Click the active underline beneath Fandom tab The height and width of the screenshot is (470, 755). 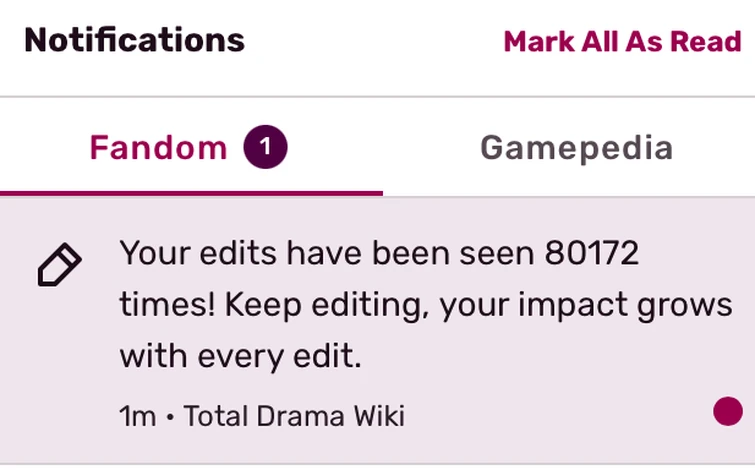[191, 192]
